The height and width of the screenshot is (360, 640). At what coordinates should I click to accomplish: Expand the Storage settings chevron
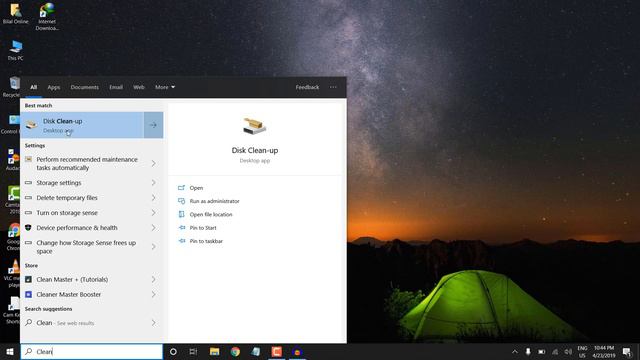tap(153, 182)
